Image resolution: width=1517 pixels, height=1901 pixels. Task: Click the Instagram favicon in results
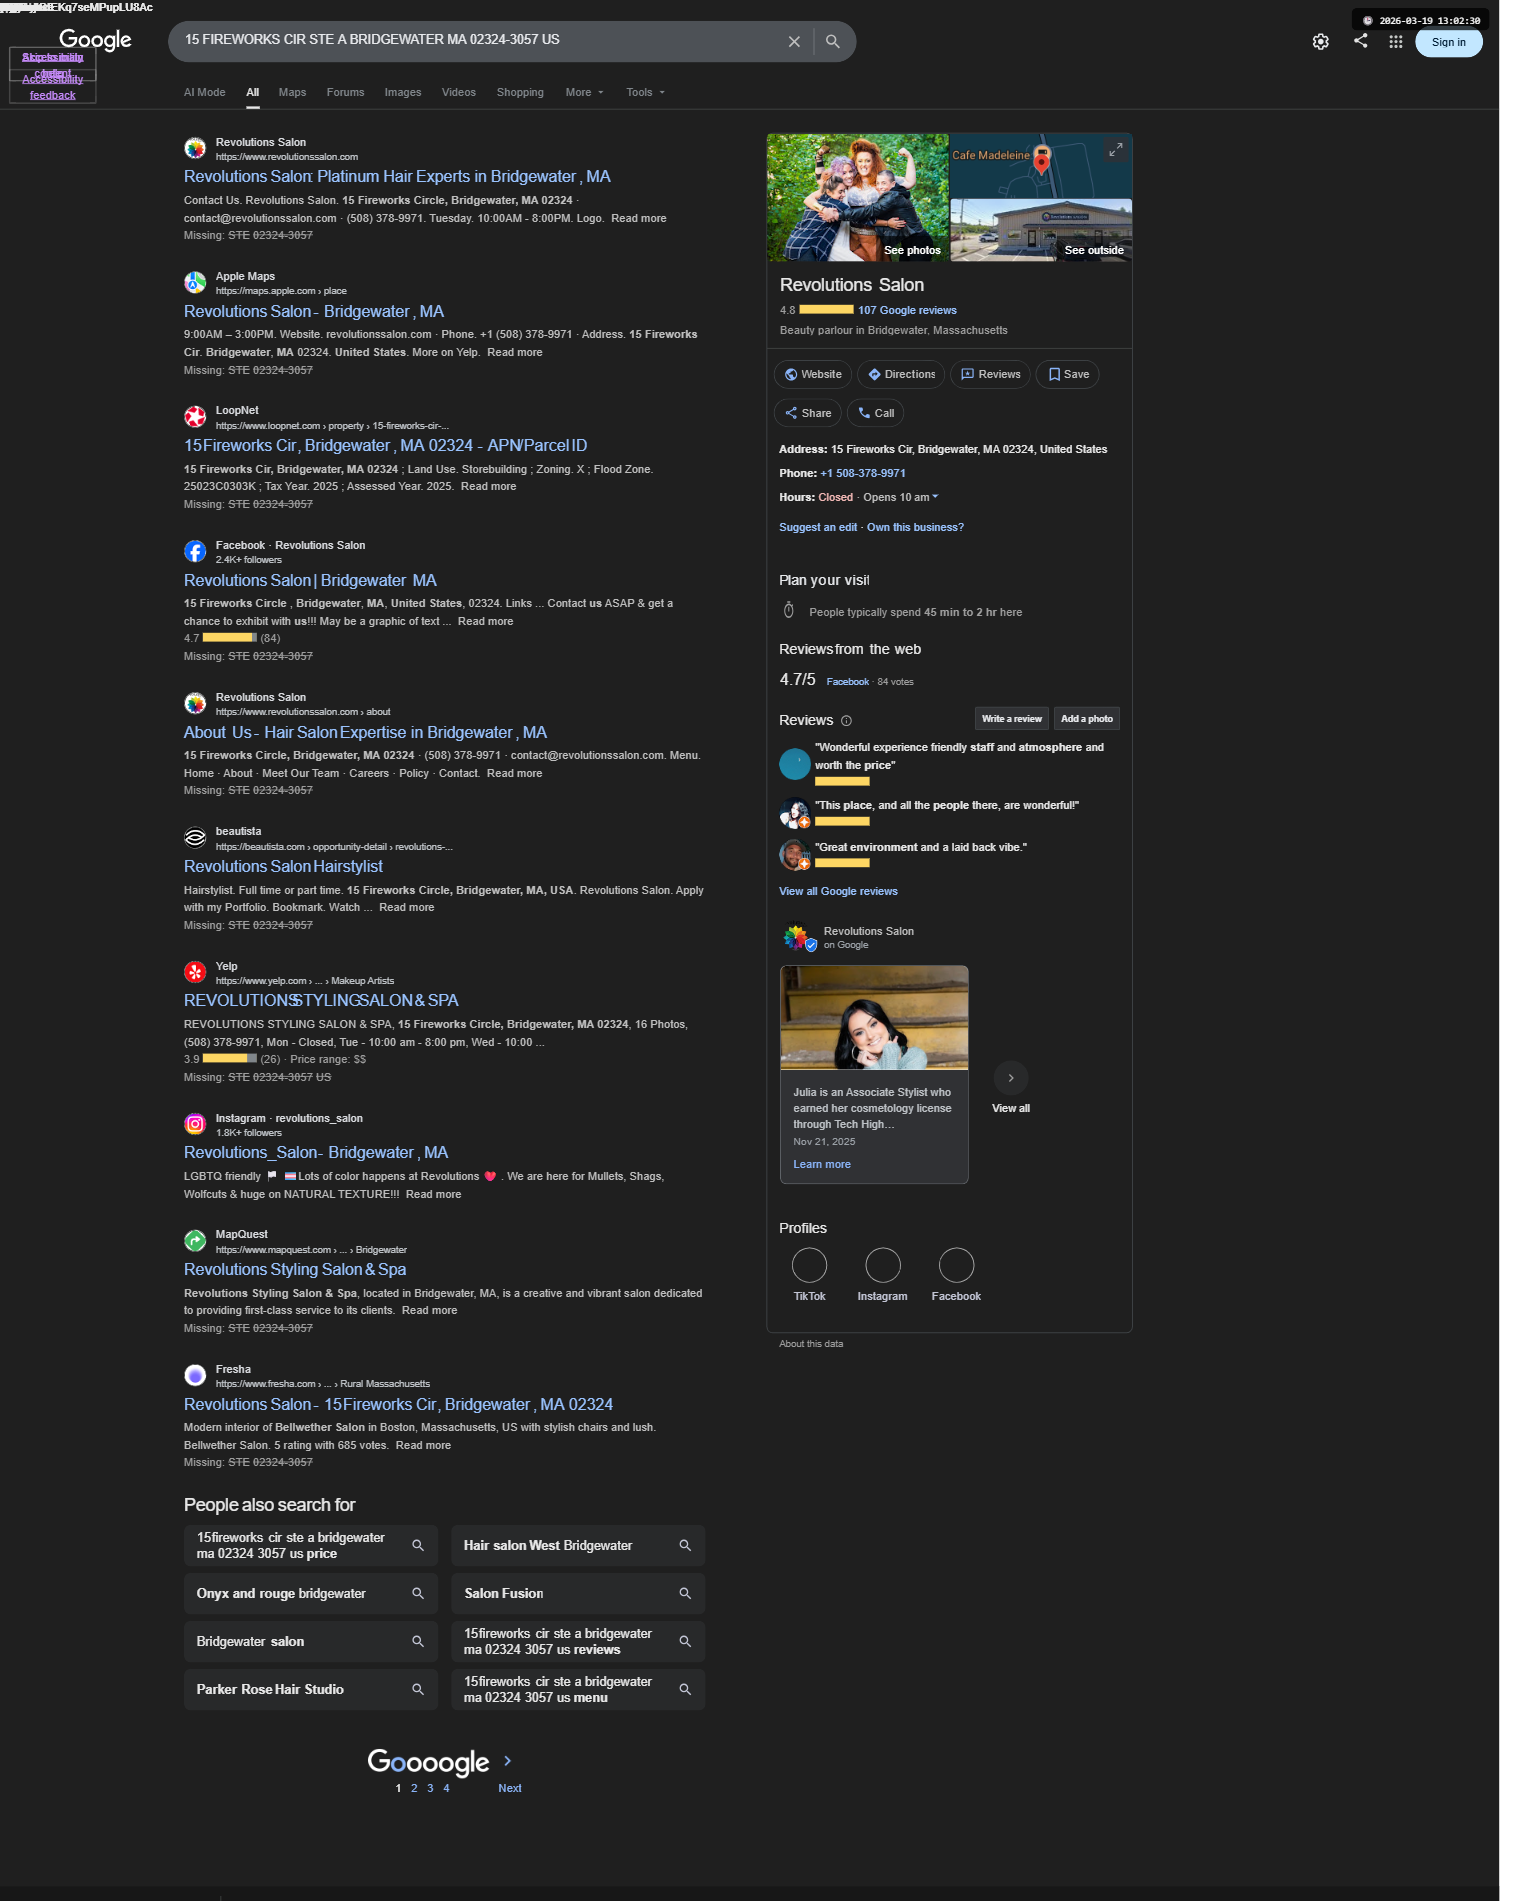196,1124
